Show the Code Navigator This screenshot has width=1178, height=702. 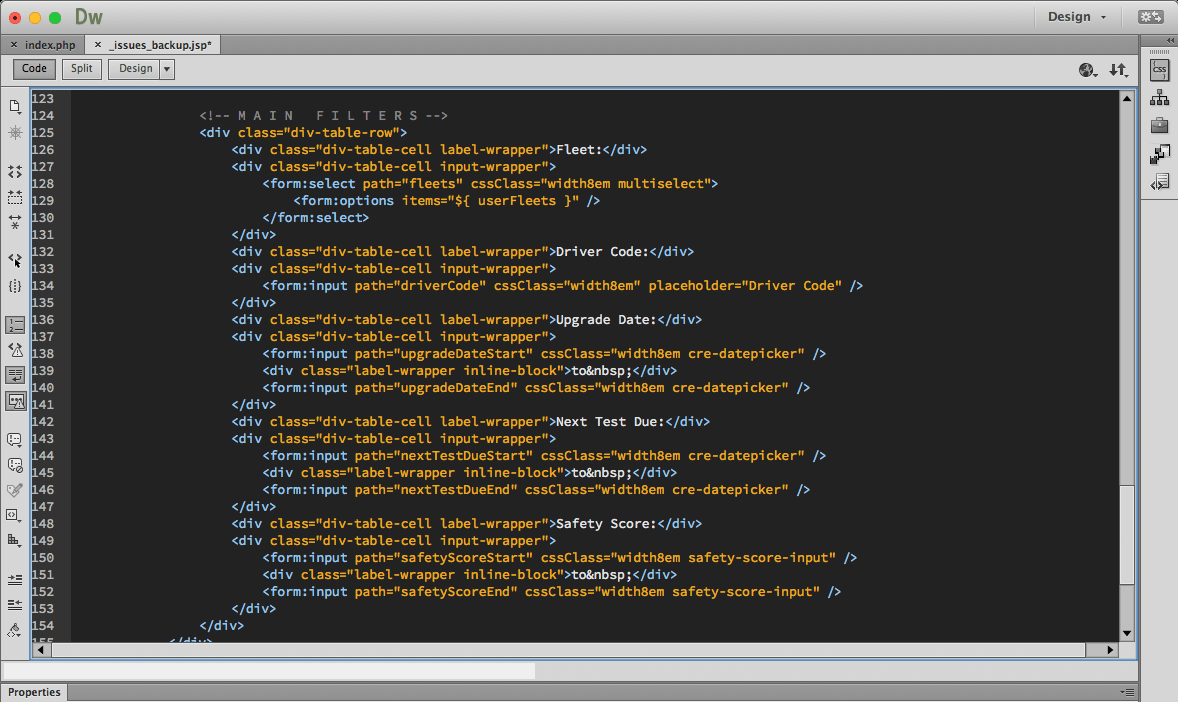tap(15, 133)
